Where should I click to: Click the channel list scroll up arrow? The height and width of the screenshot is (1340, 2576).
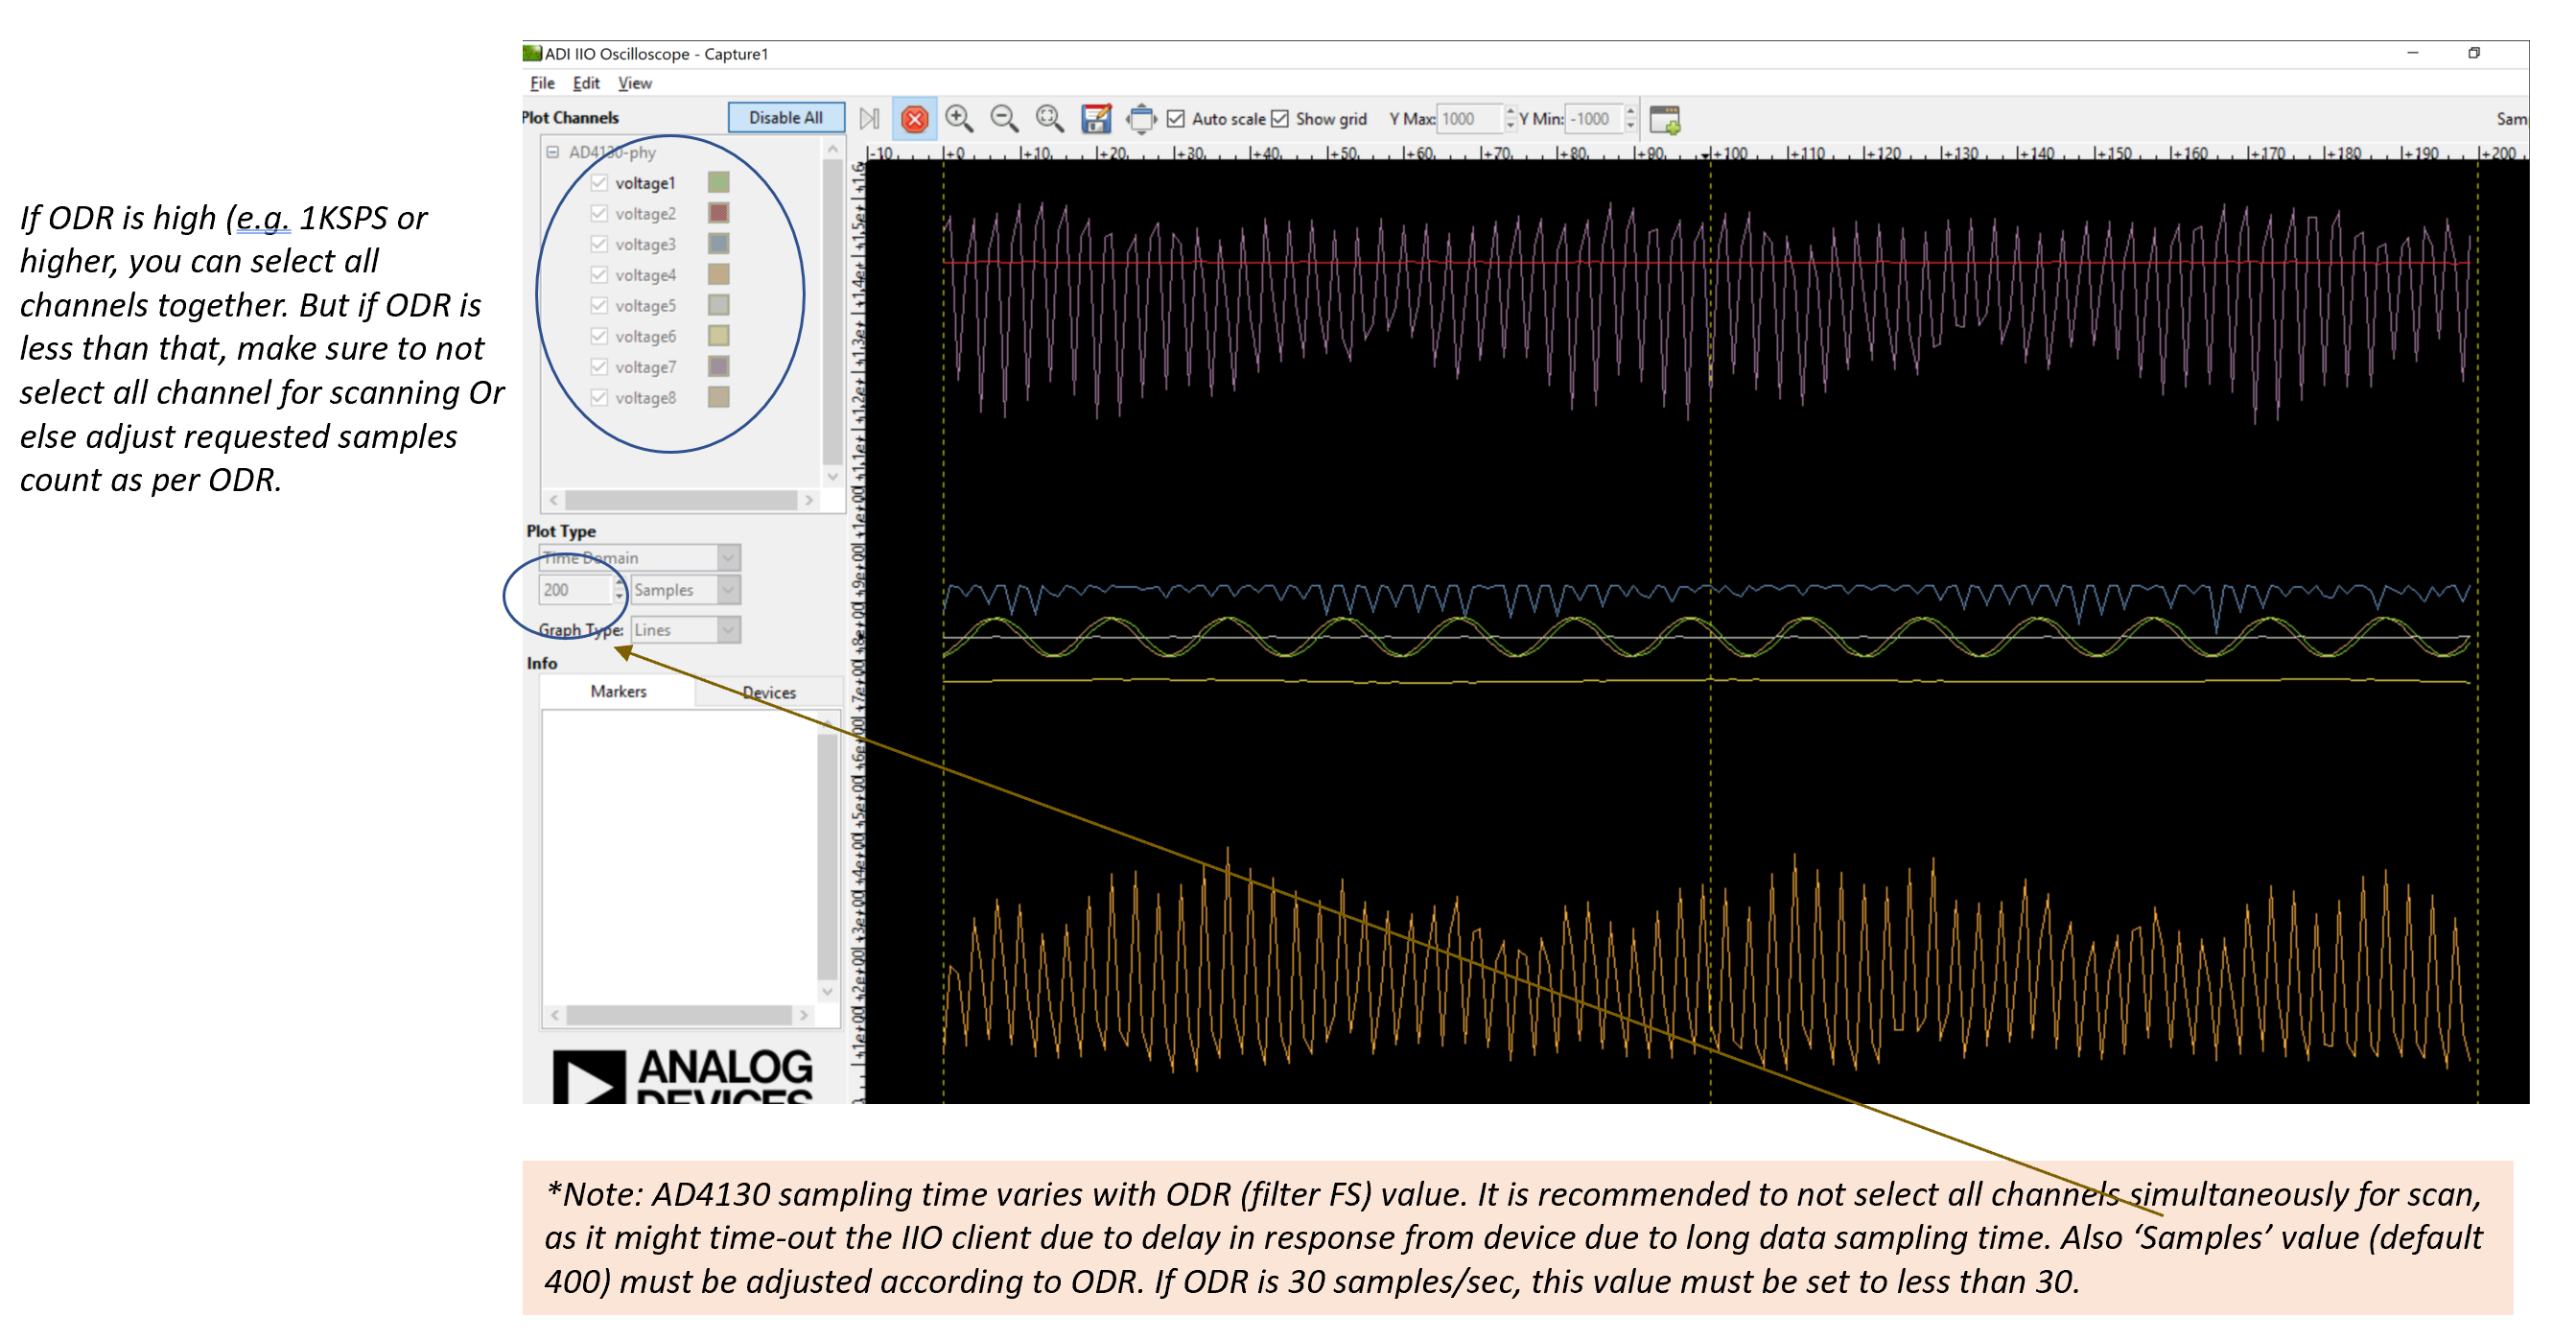click(x=832, y=149)
